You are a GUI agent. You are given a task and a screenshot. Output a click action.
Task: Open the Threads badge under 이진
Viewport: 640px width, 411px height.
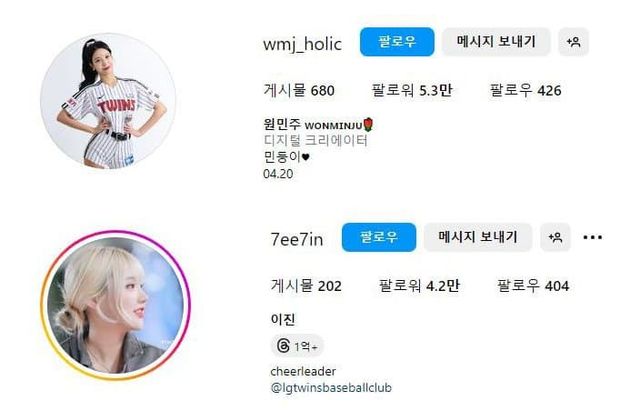coord(297,346)
